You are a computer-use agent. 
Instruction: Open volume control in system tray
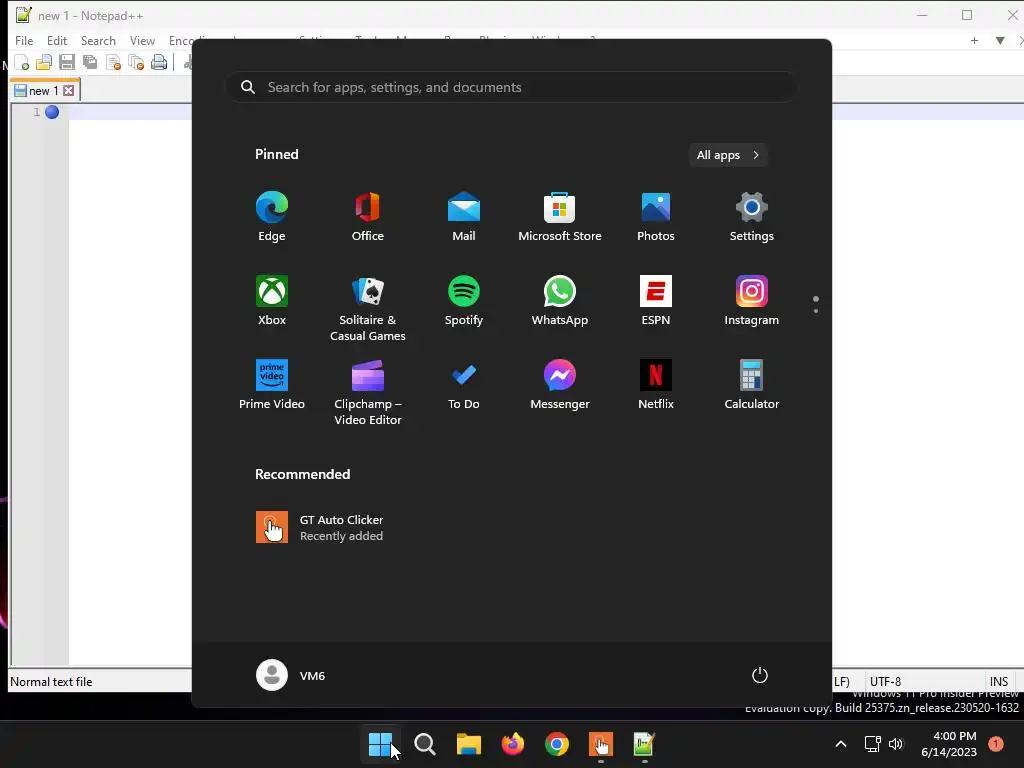896,744
